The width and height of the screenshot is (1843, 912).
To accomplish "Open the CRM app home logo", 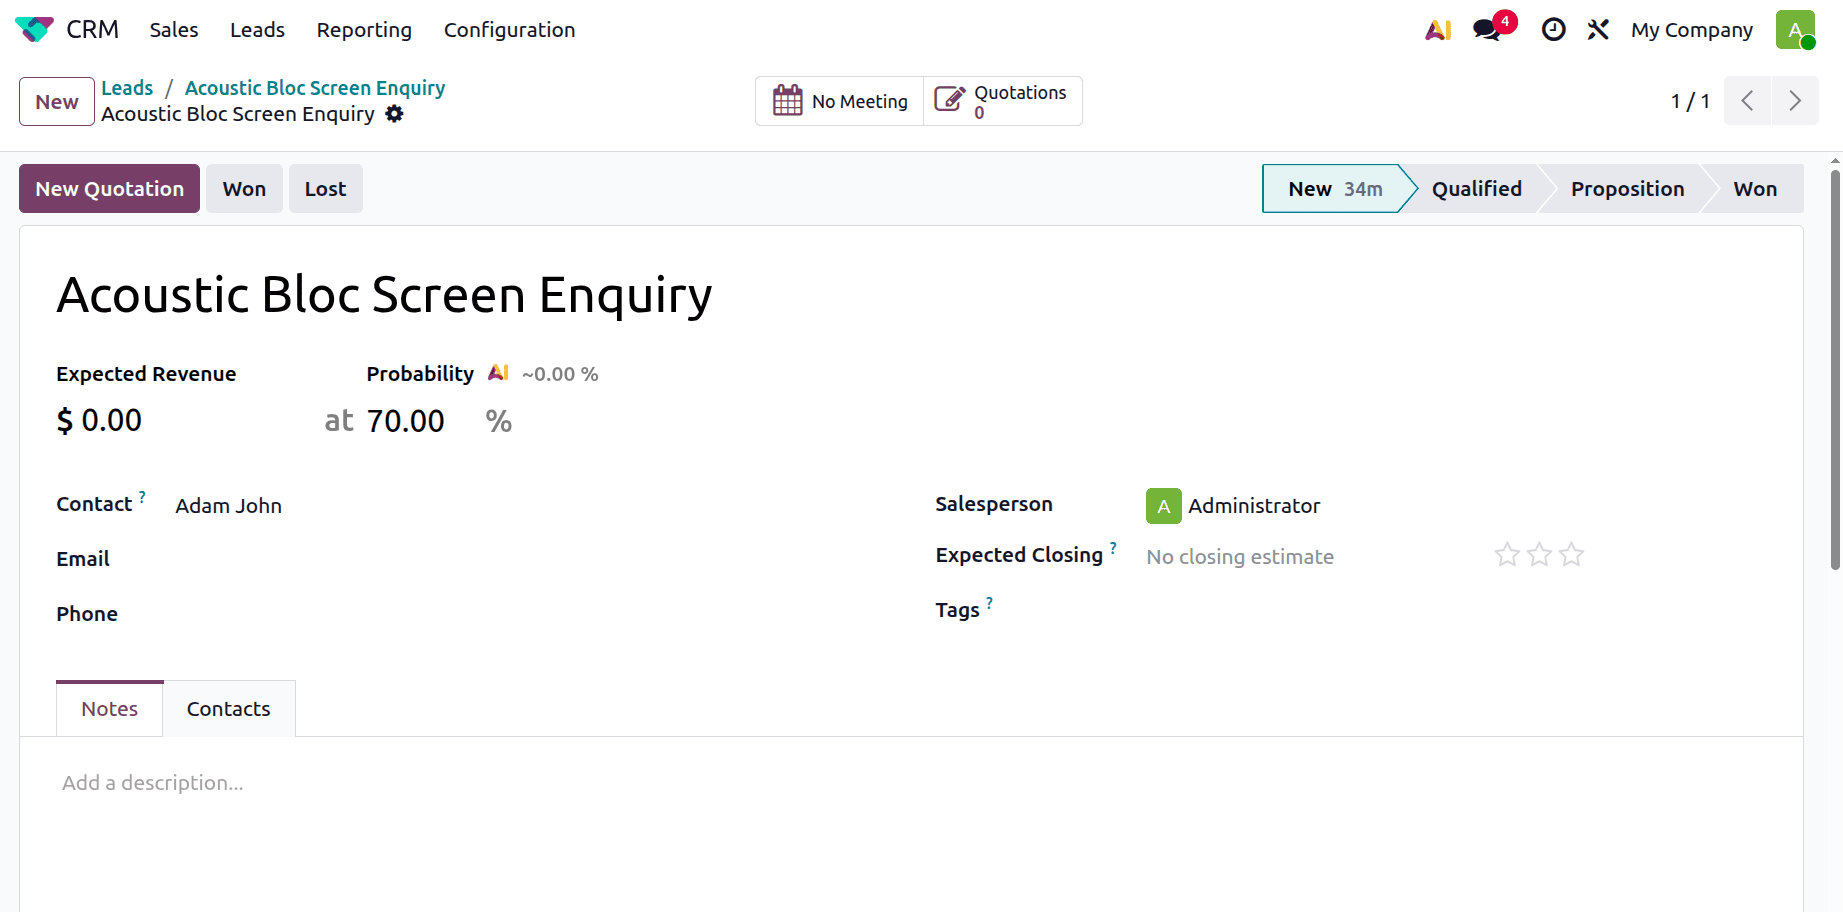I will [34, 30].
